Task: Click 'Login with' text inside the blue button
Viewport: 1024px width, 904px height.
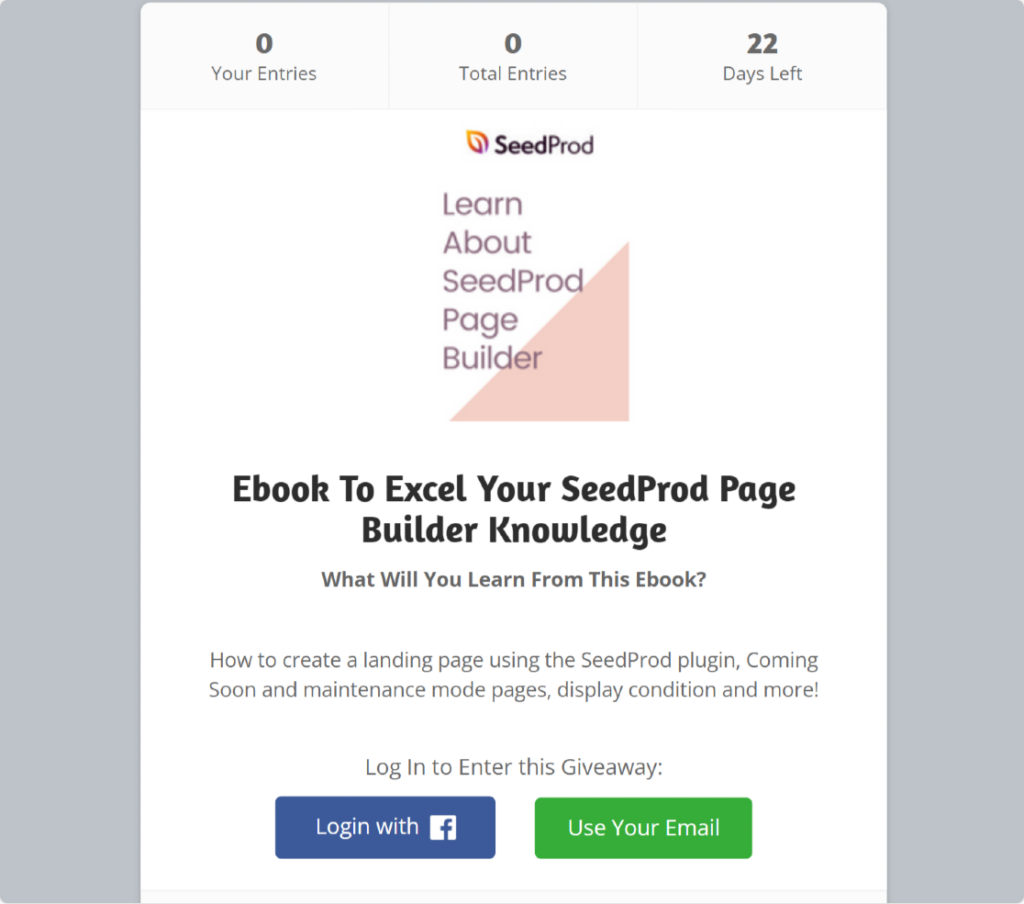Action: [x=369, y=827]
